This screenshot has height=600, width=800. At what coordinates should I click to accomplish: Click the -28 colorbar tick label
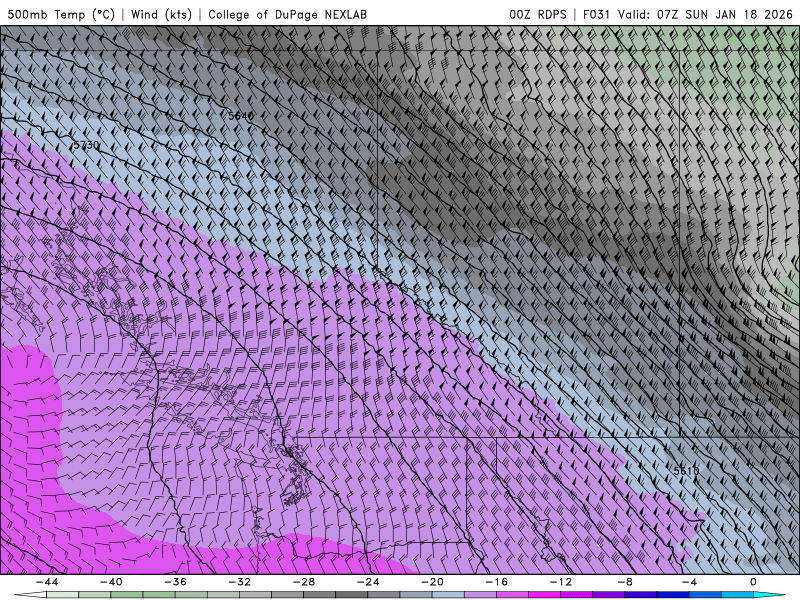click(304, 582)
